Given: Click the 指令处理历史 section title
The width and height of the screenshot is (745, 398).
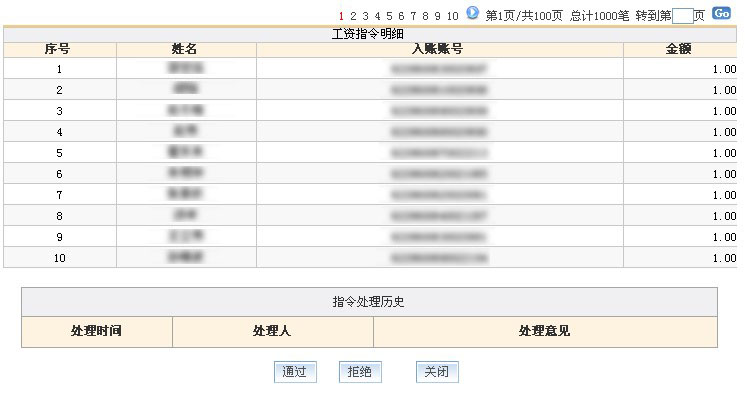Looking at the screenshot, I should click(x=369, y=302).
